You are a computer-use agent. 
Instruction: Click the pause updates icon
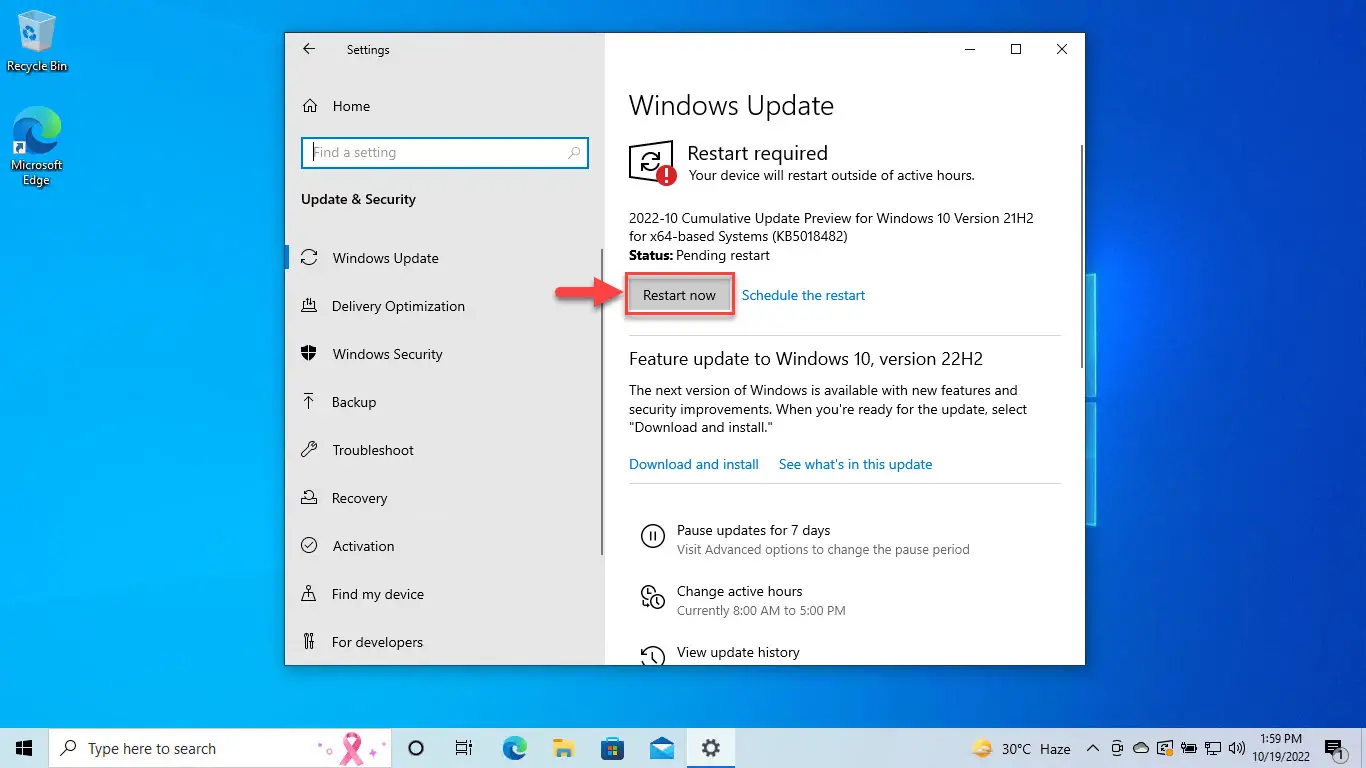click(652, 537)
